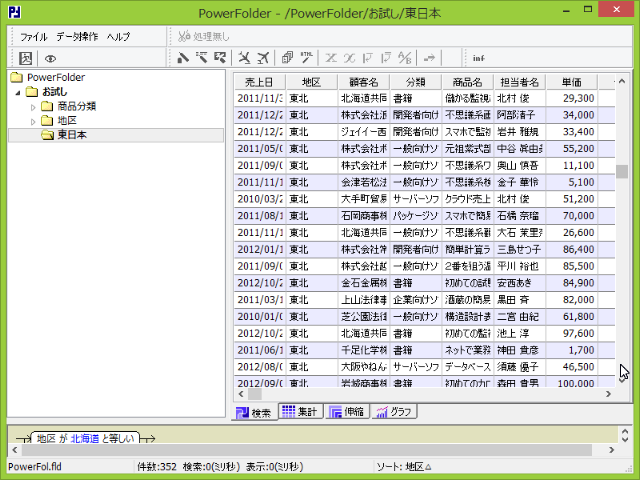The image size is (640, 480).
Task: Click the table's vertical scrollbar up arrow
Action: coord(622,81)
